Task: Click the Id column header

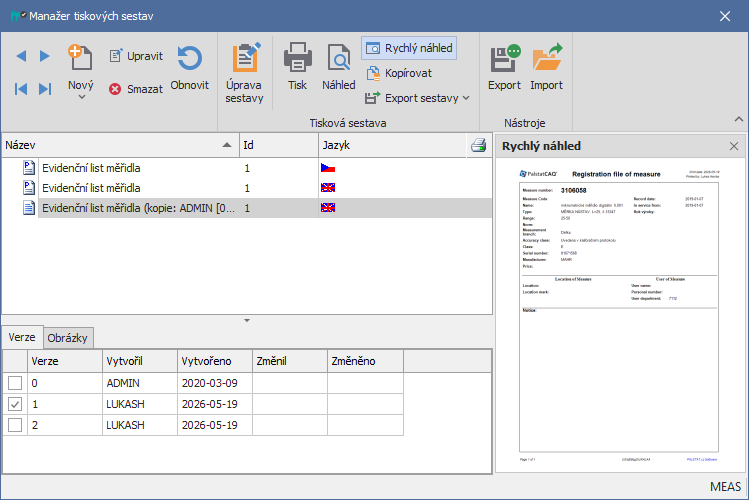Action: point(279,145)
